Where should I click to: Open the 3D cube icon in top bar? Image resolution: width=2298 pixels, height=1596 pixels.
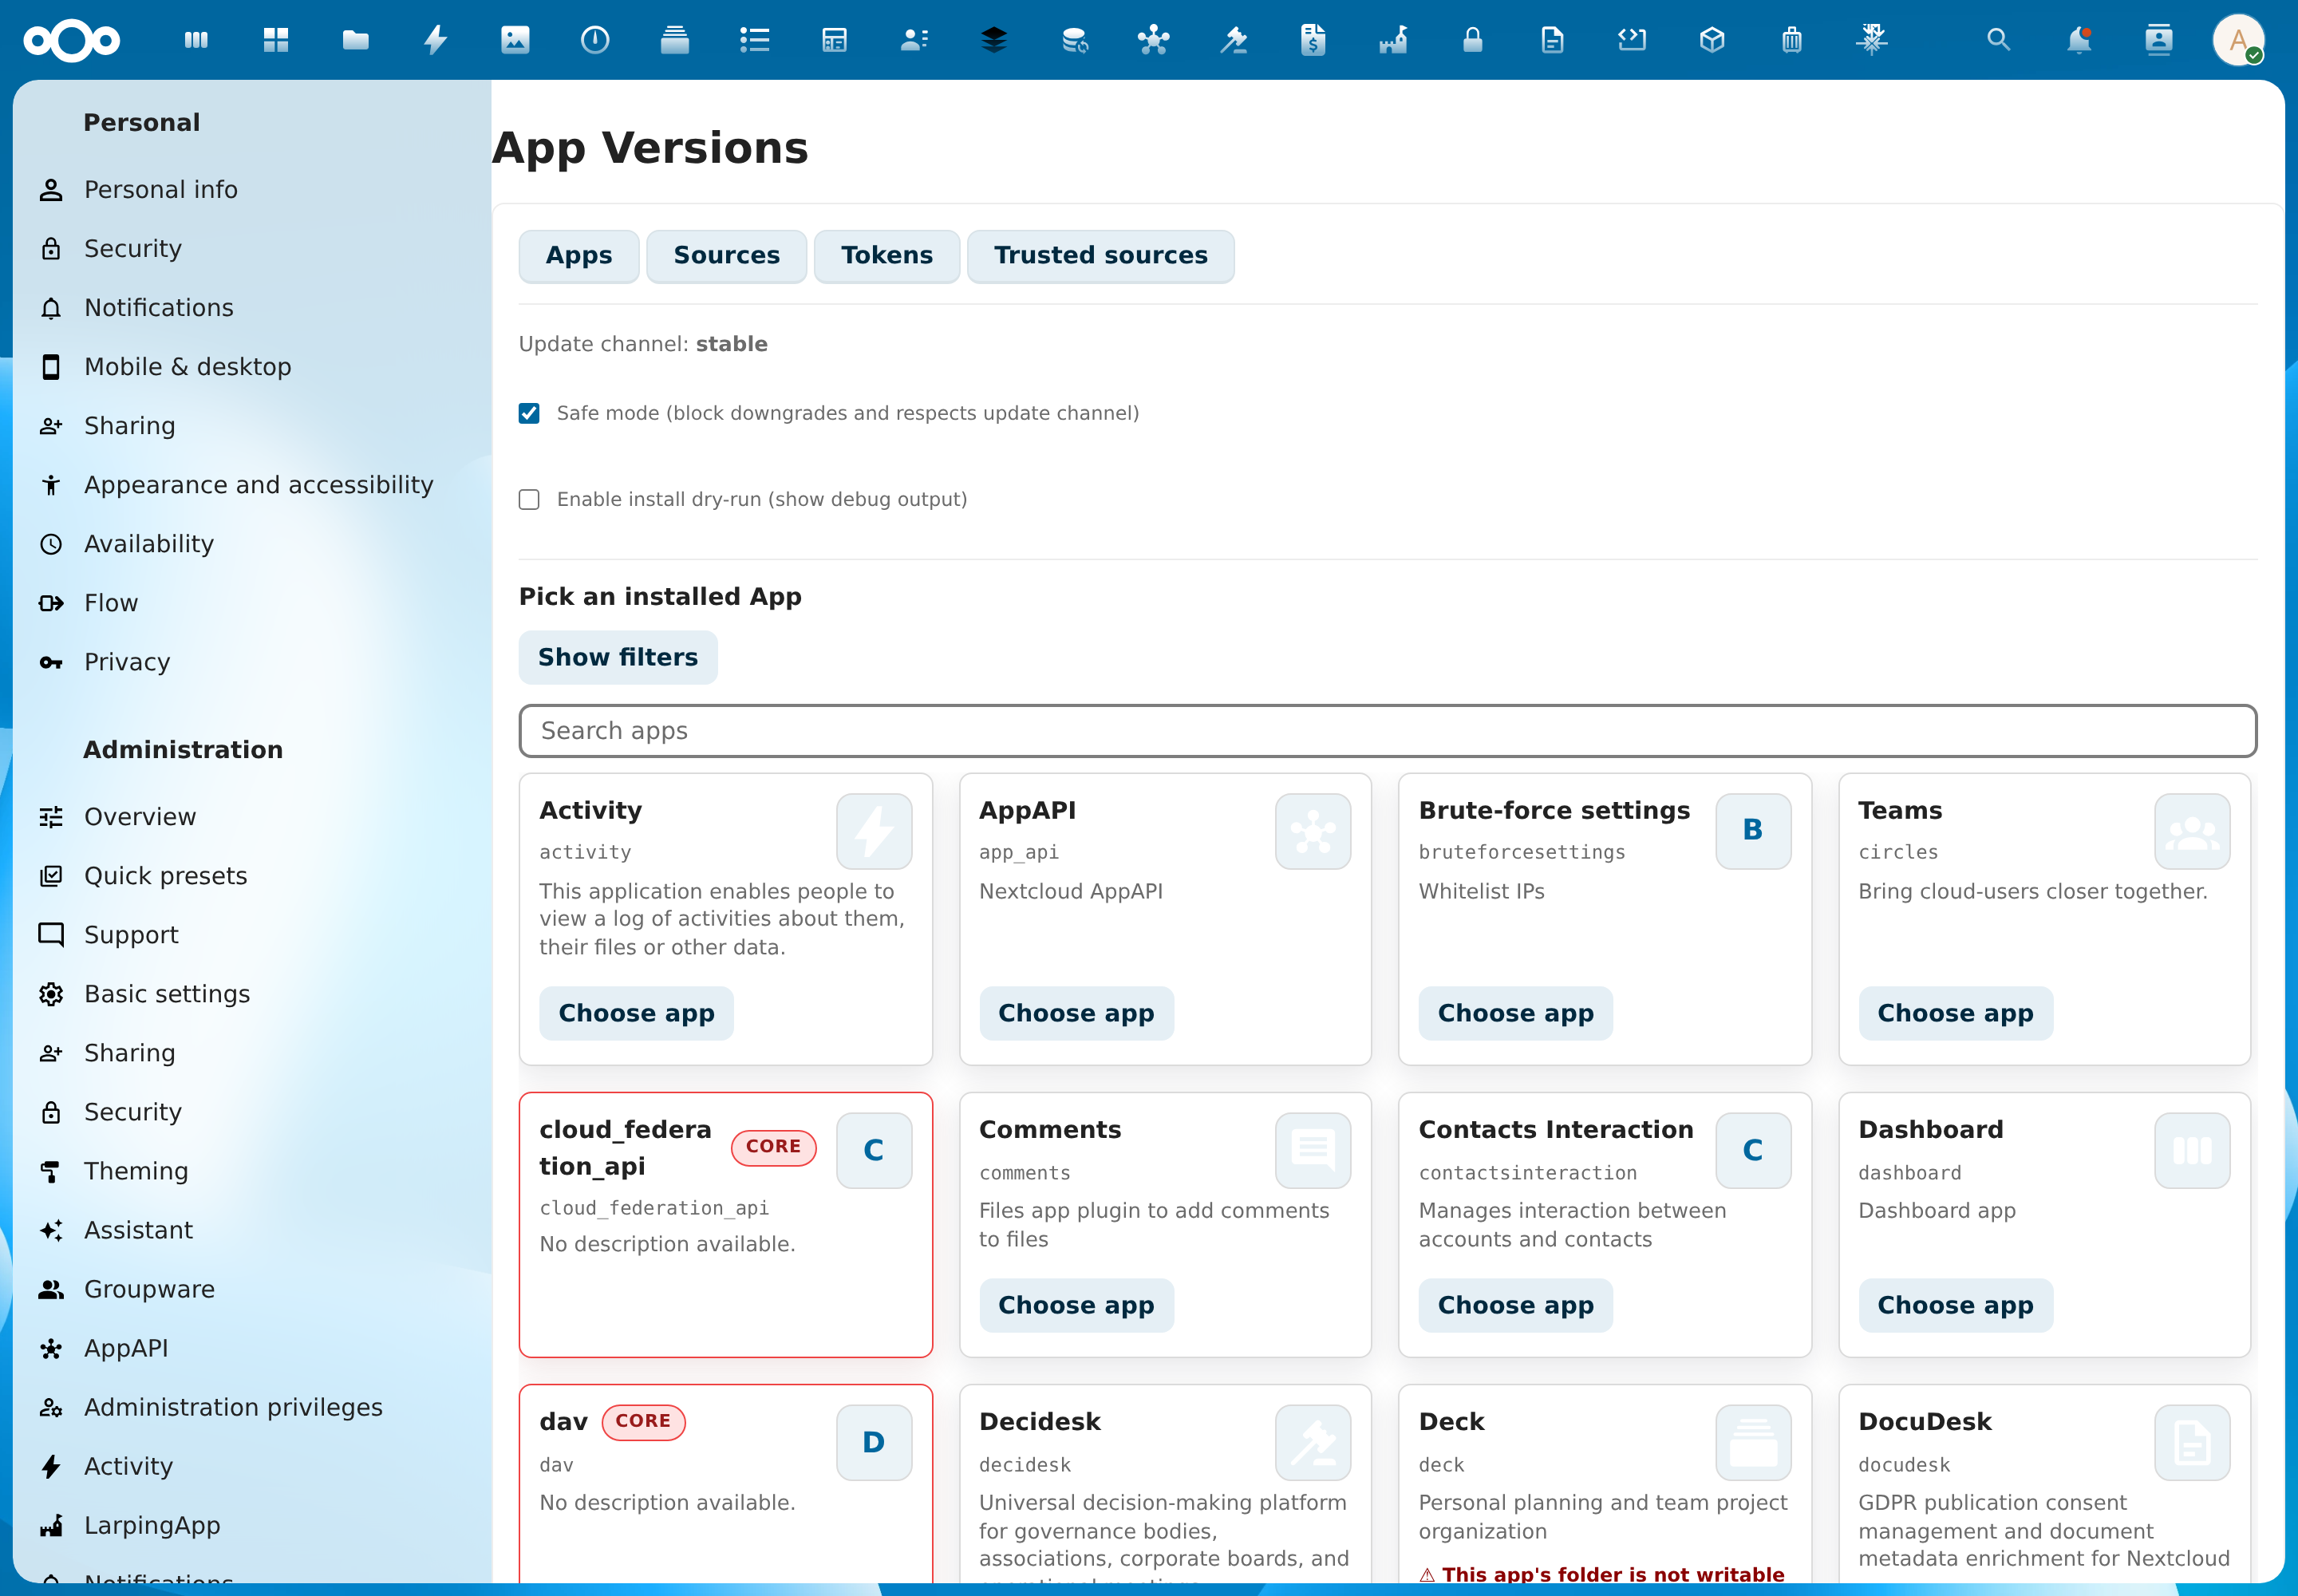[1713, 40]
